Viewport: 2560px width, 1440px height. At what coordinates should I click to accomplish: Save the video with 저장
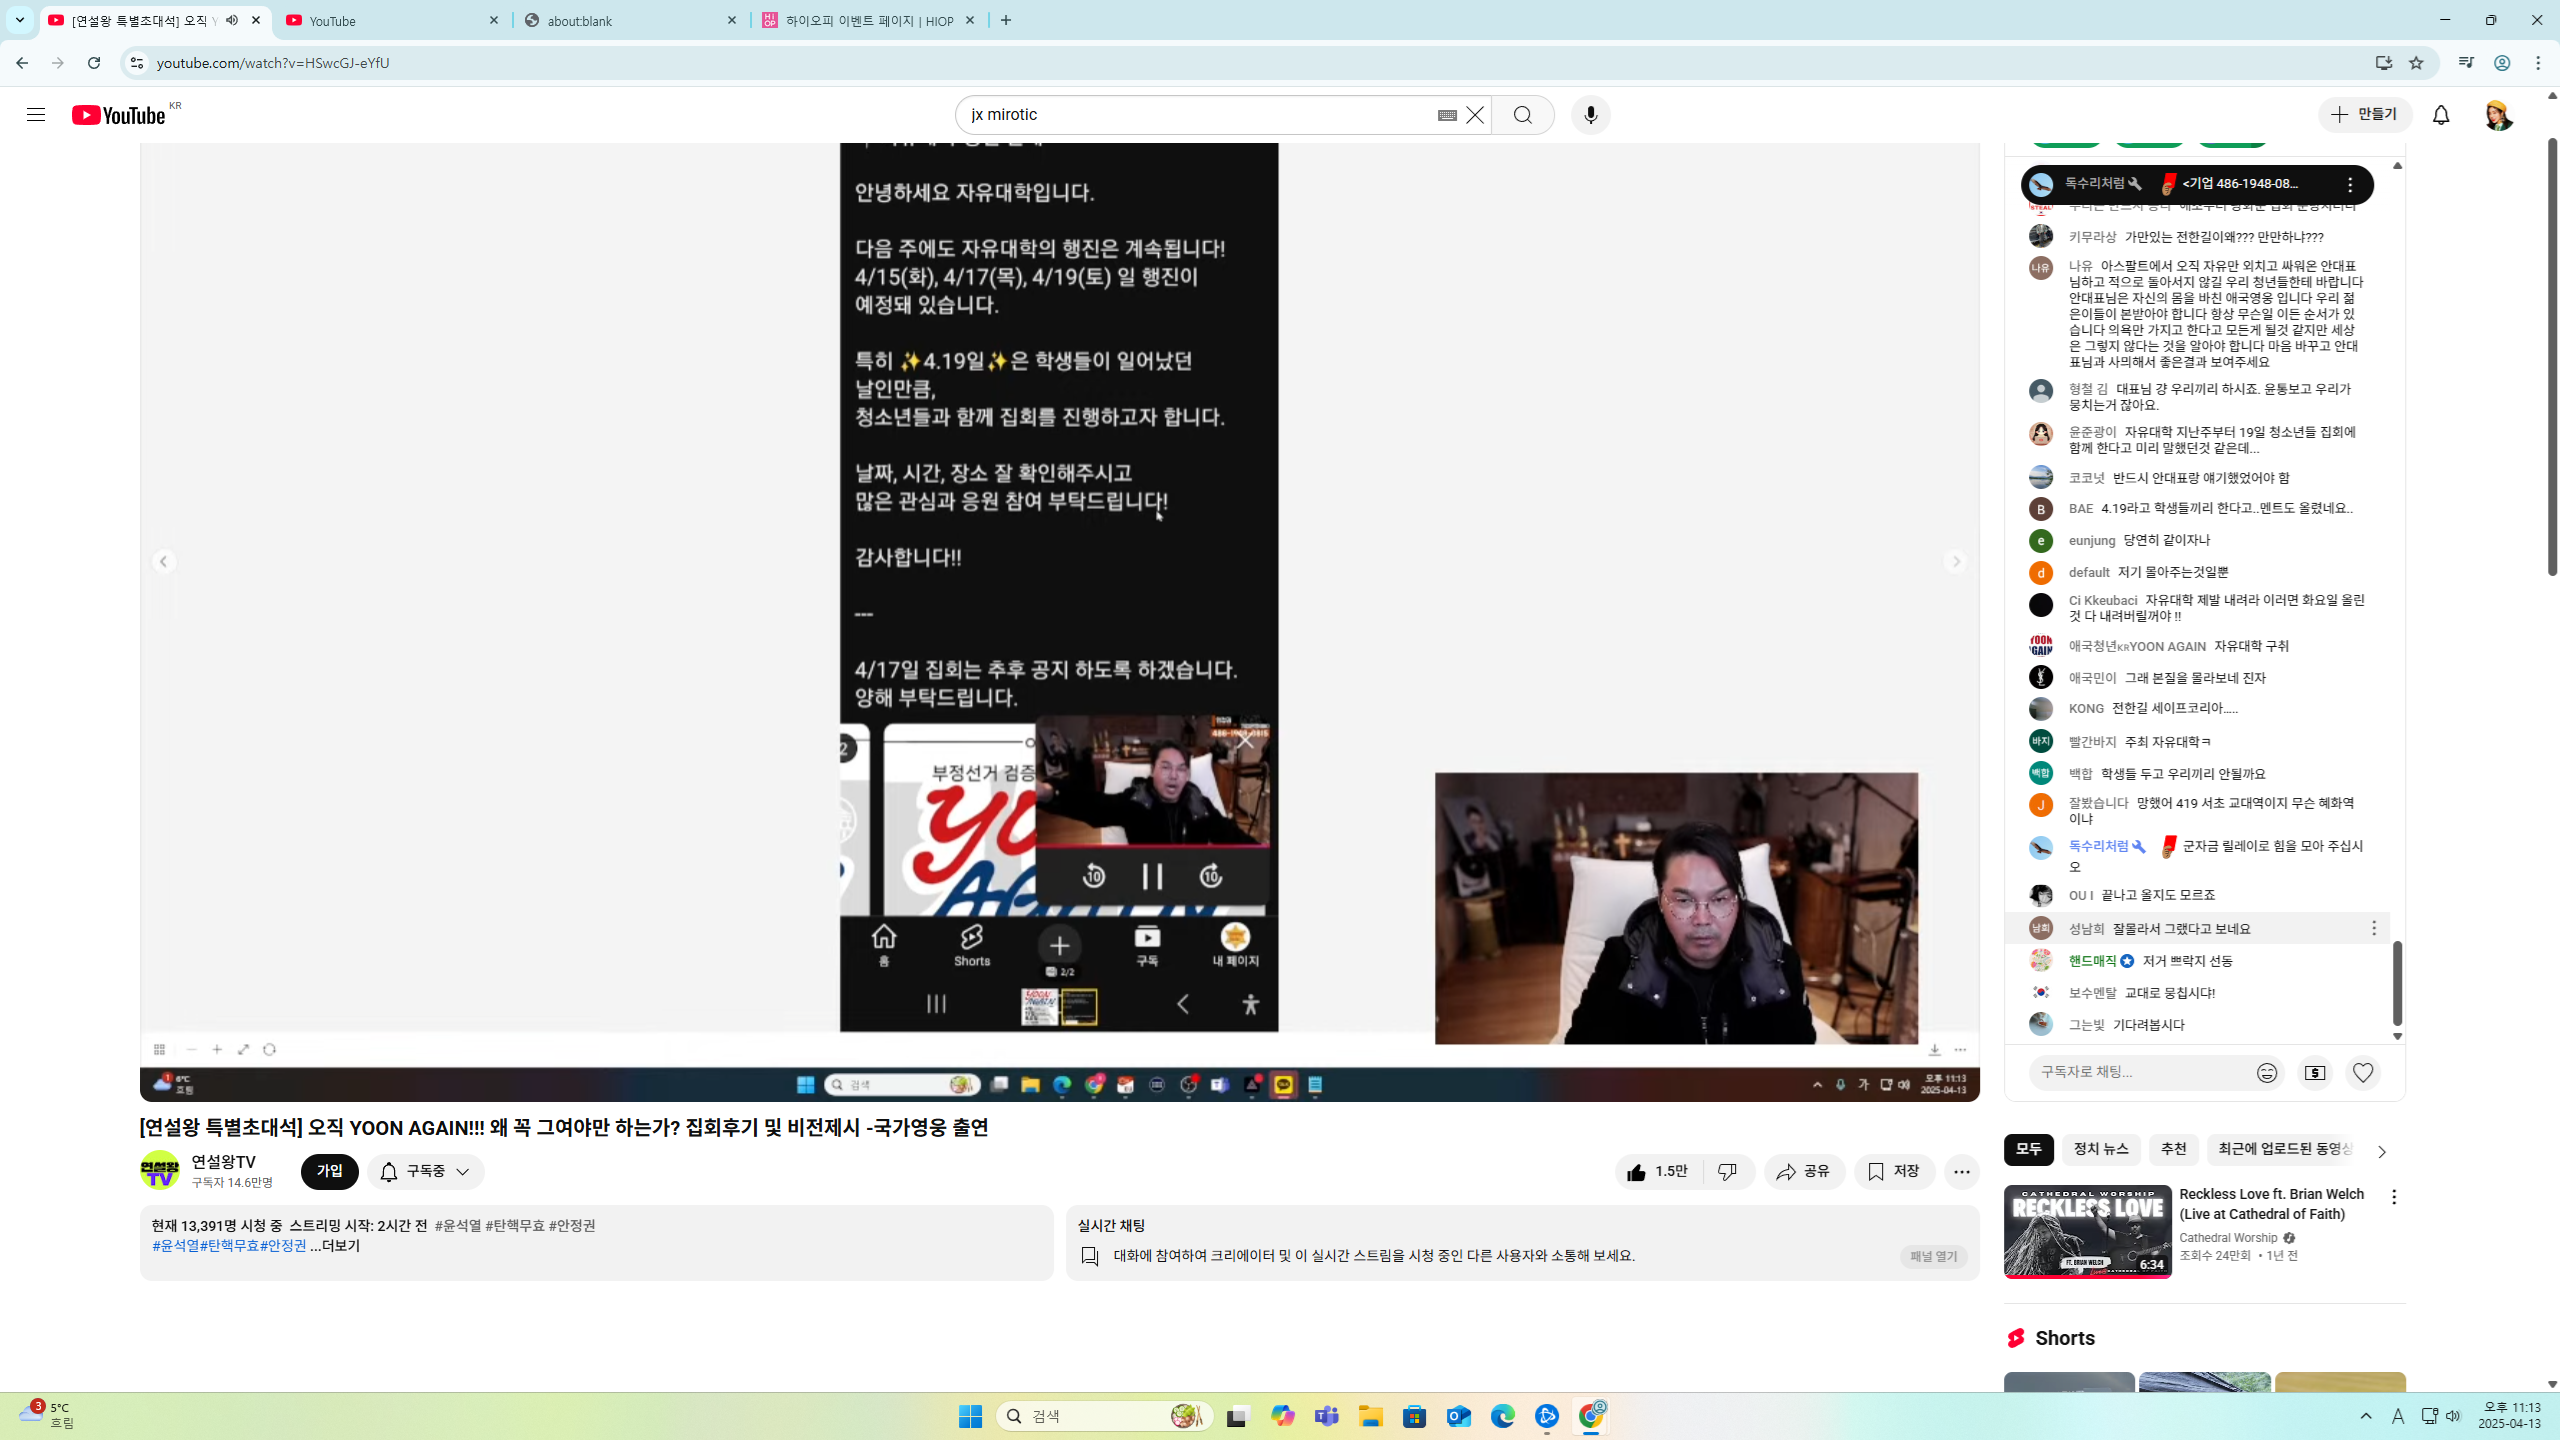(1894, 1171)
